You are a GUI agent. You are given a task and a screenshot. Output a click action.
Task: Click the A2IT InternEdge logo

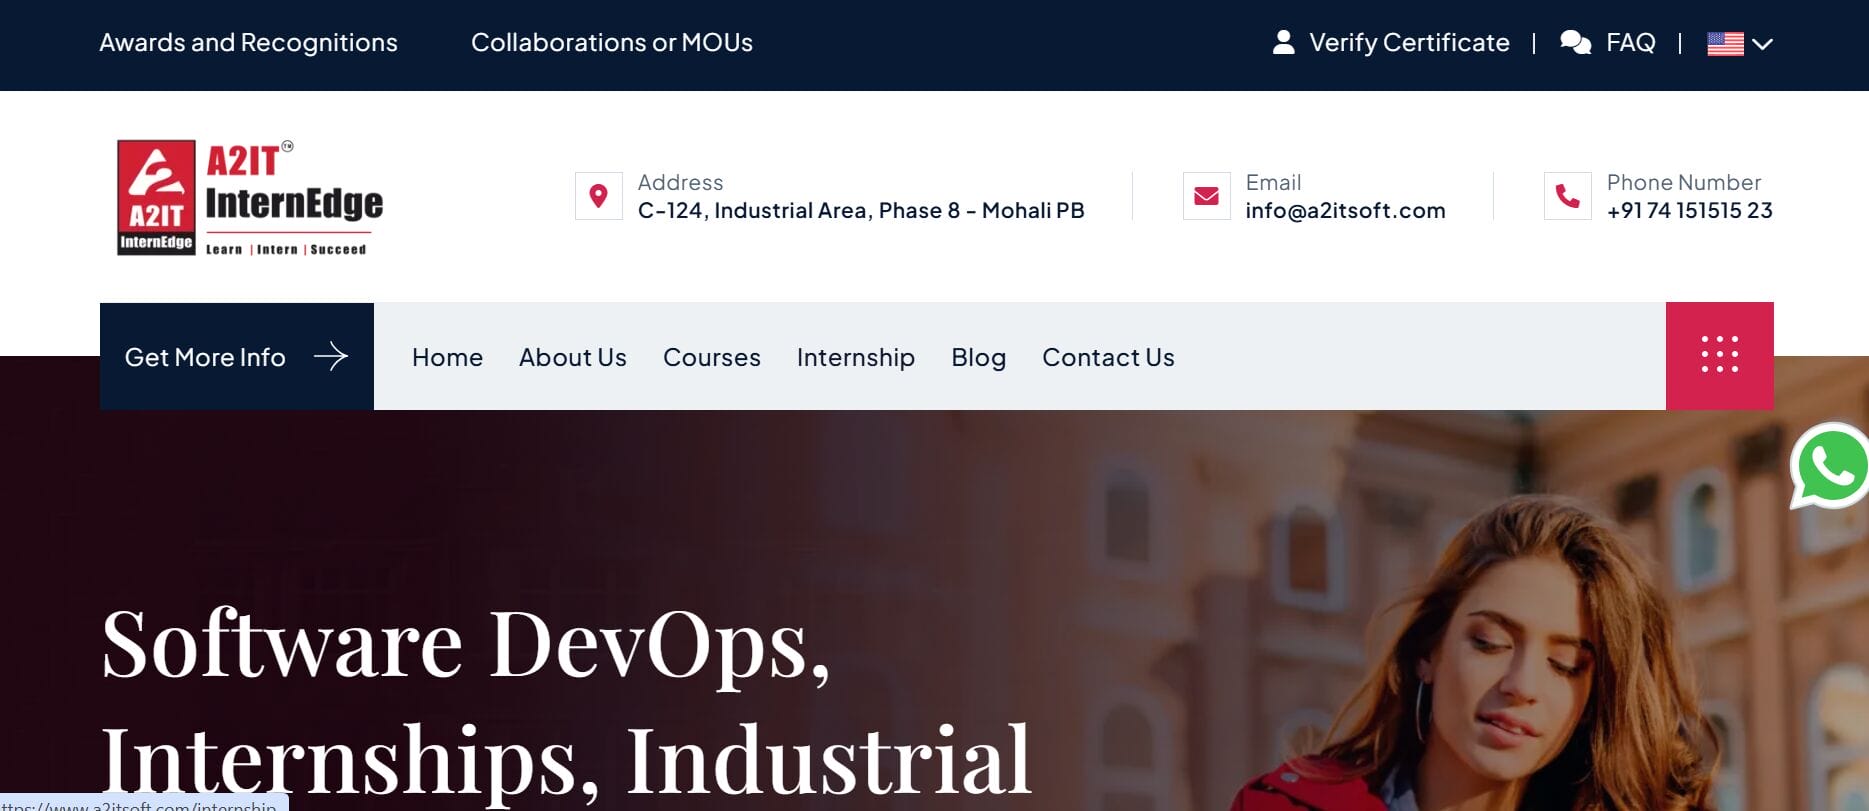(250, 197)
